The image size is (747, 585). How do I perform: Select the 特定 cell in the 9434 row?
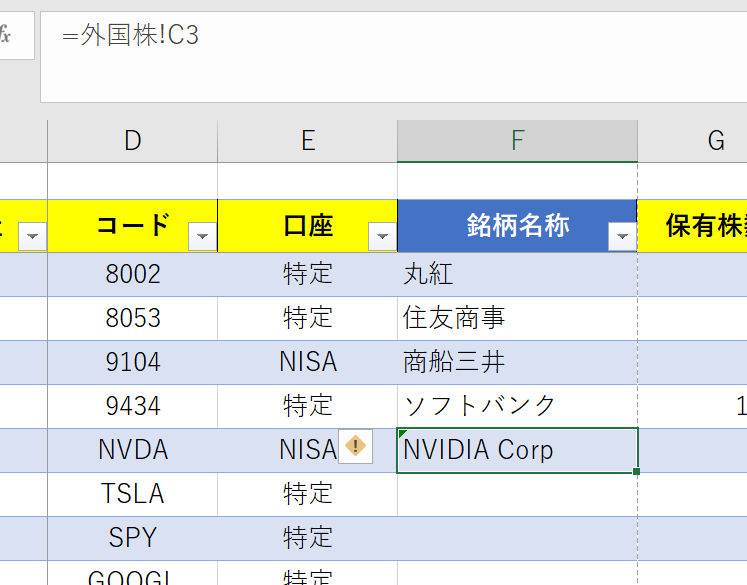308,406
